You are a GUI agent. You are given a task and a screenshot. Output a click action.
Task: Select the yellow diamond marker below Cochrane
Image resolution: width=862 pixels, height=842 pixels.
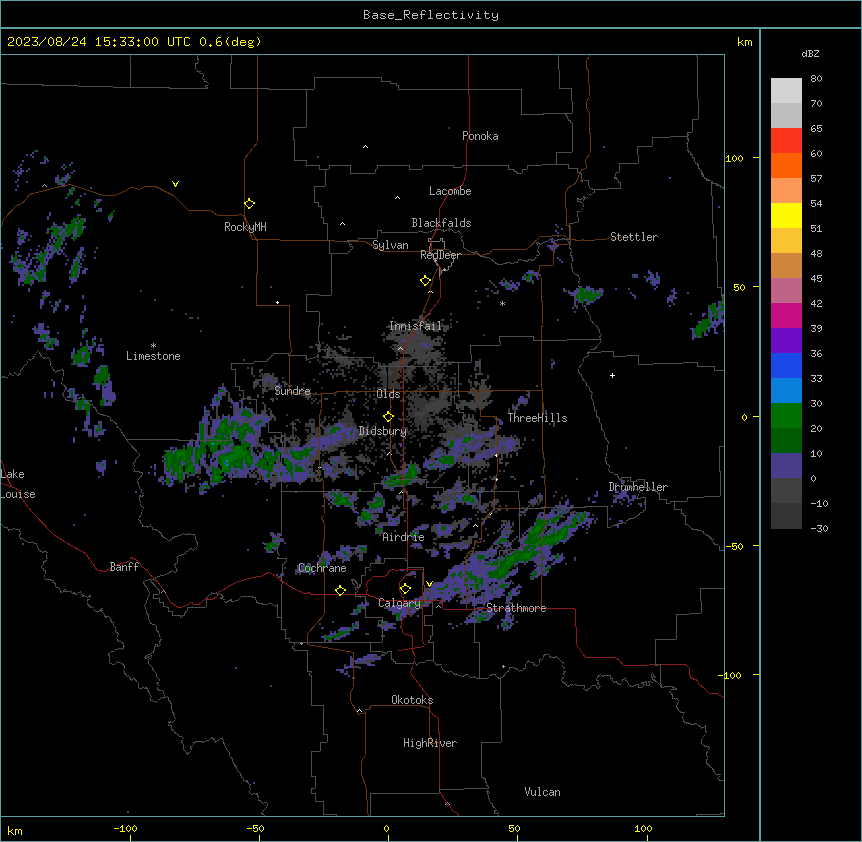[x=340, y=590]
